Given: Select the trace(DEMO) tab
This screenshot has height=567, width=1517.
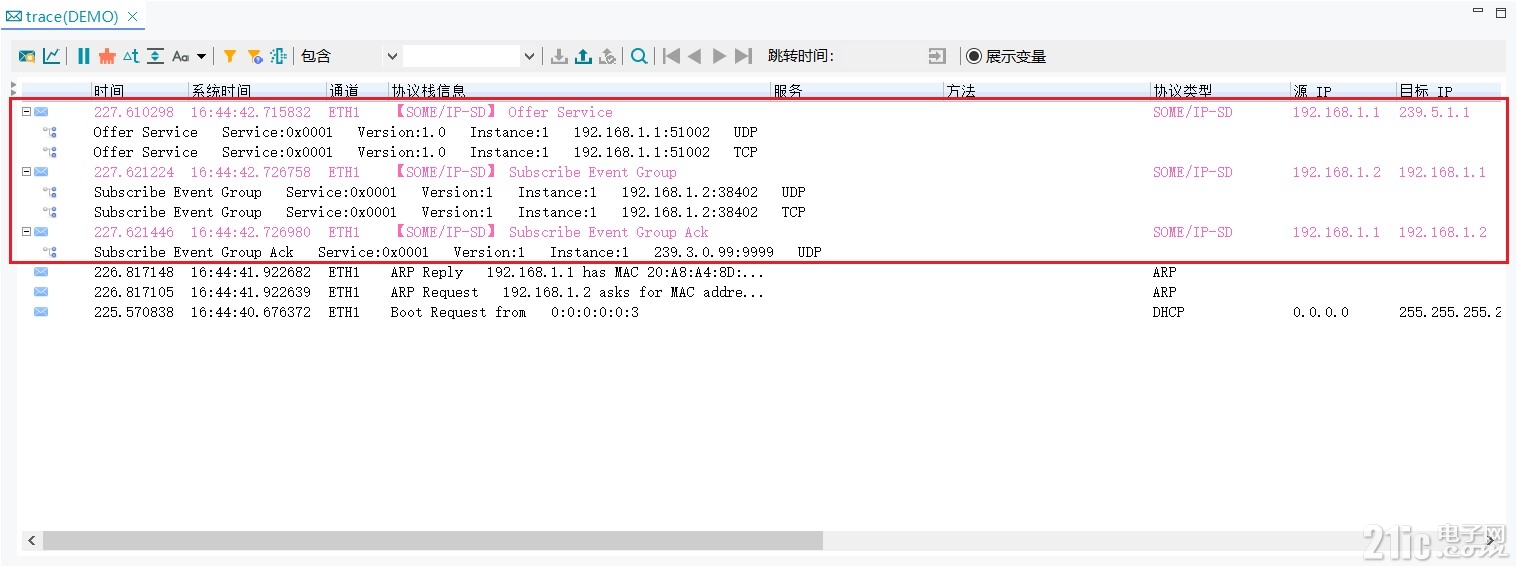Looking at the screenshot, I should click(70, 17).
